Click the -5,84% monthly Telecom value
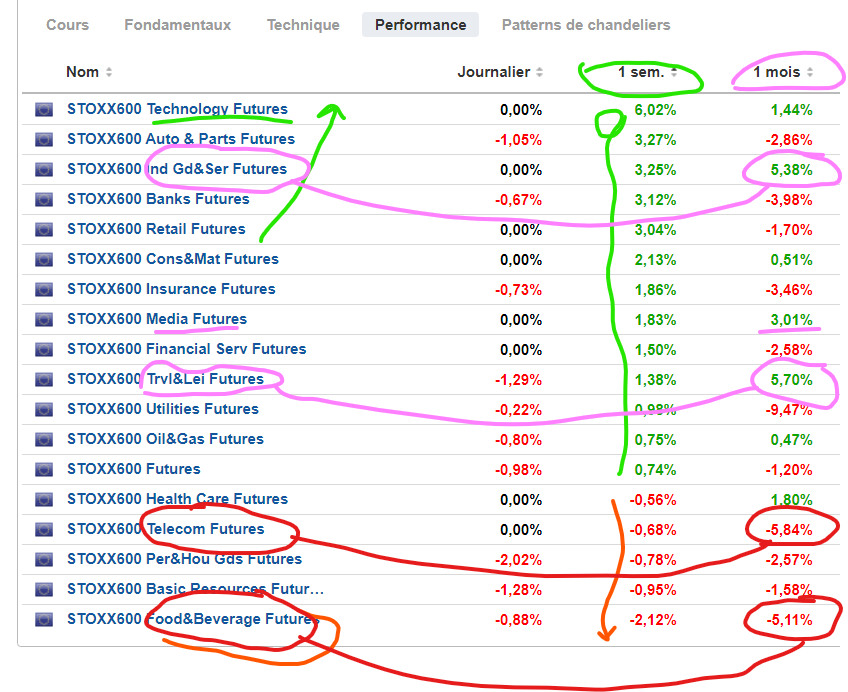Screen dimensions: 848x692 tap(789, 530)
